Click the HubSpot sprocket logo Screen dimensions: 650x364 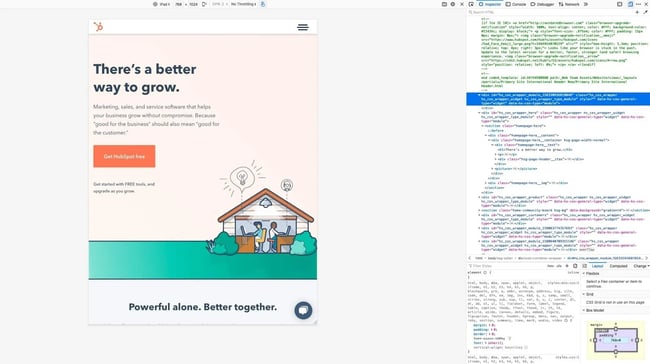click(x=98, y=27)
